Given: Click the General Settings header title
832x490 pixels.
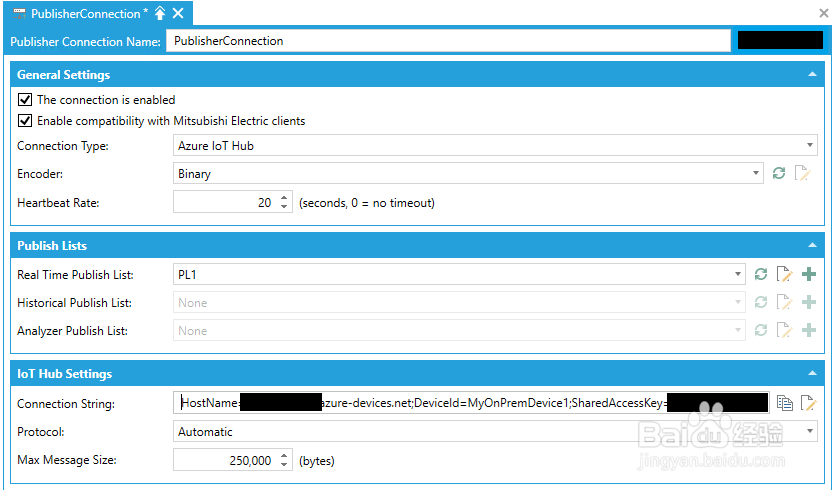Looking at the screenshot, I should [x=64, y=75].
